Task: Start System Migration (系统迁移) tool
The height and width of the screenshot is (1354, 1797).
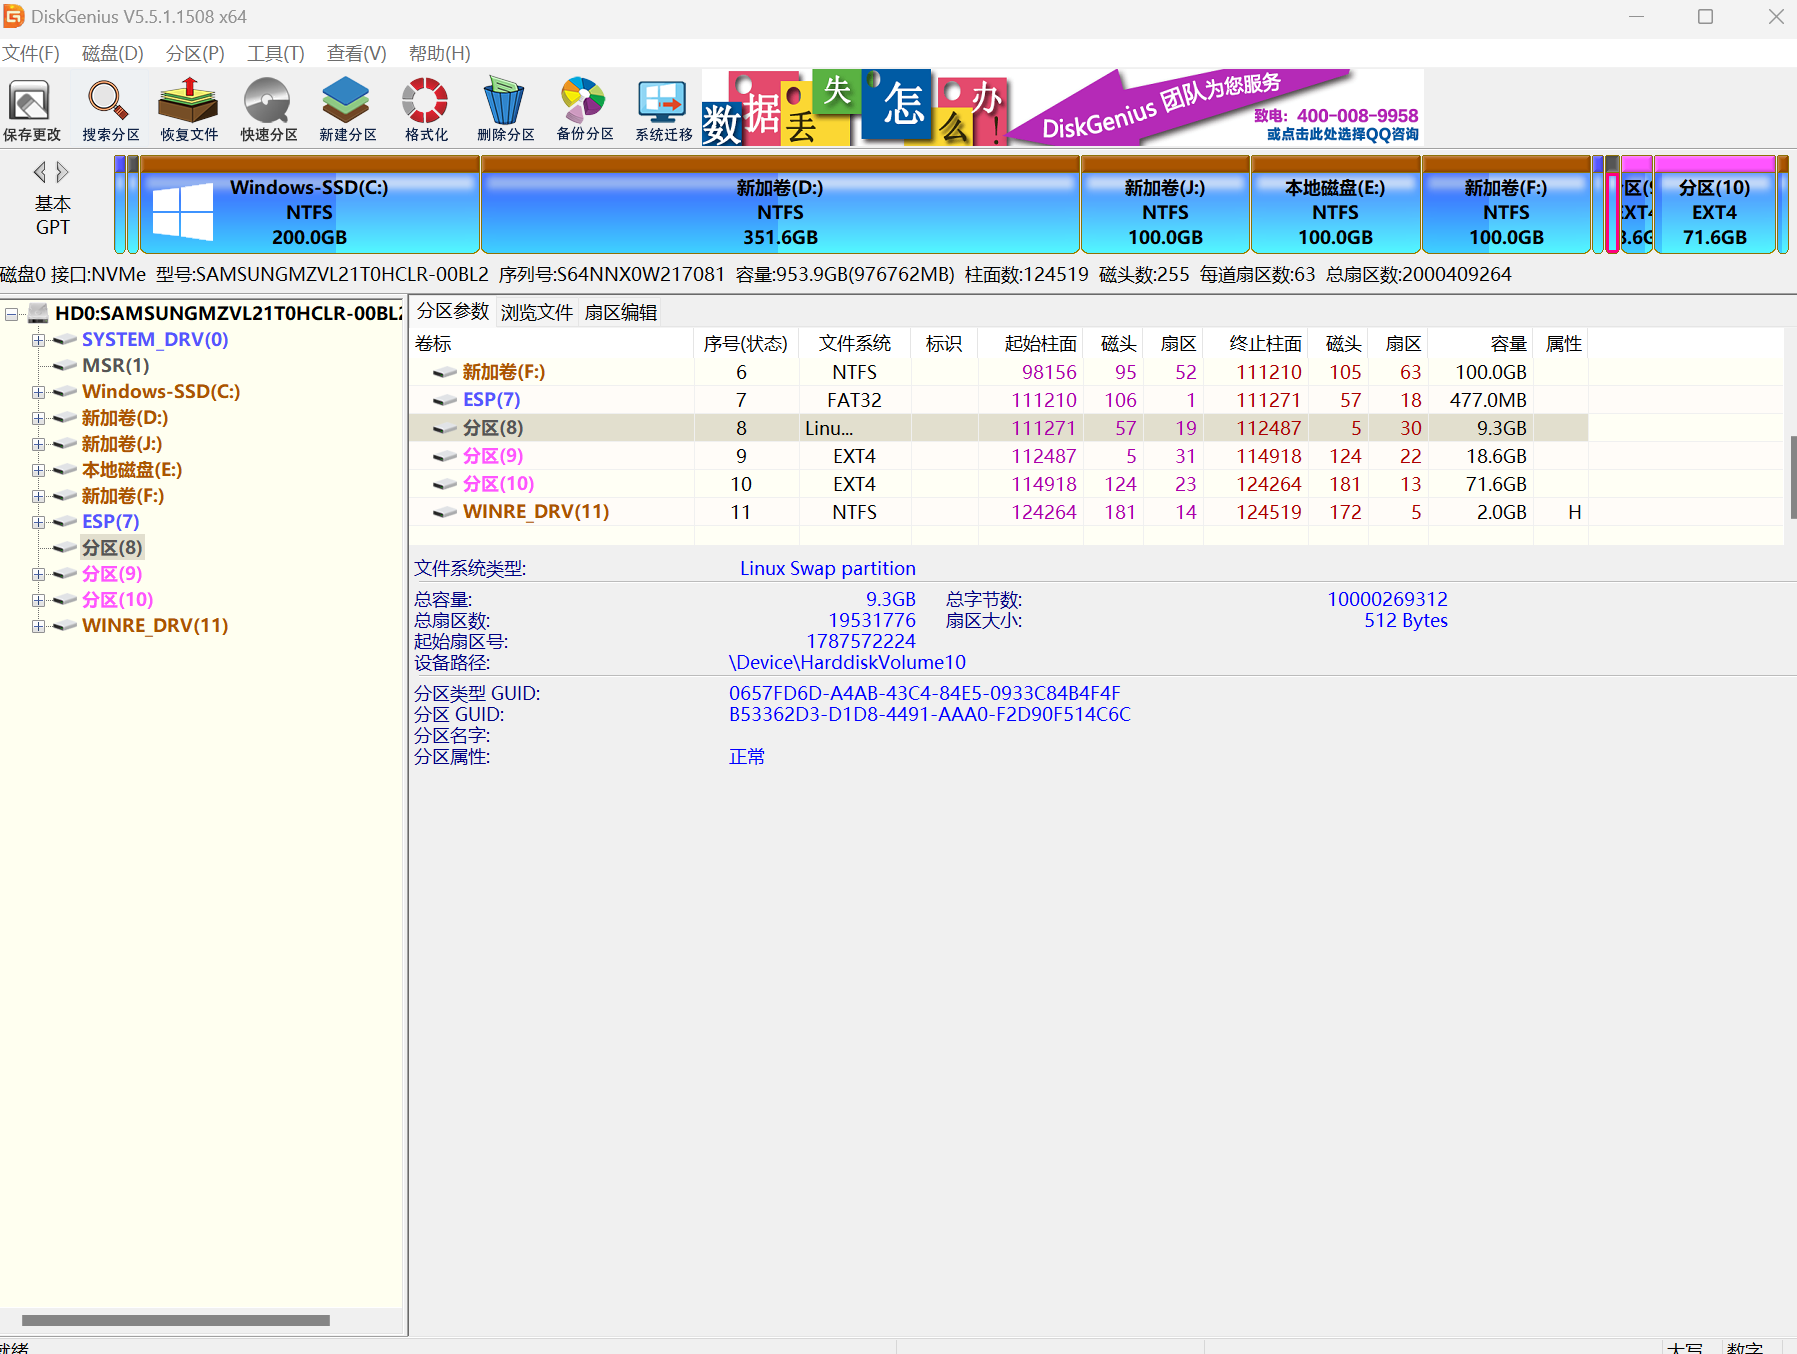Action: pyautogui.click(x=663, y=109)
